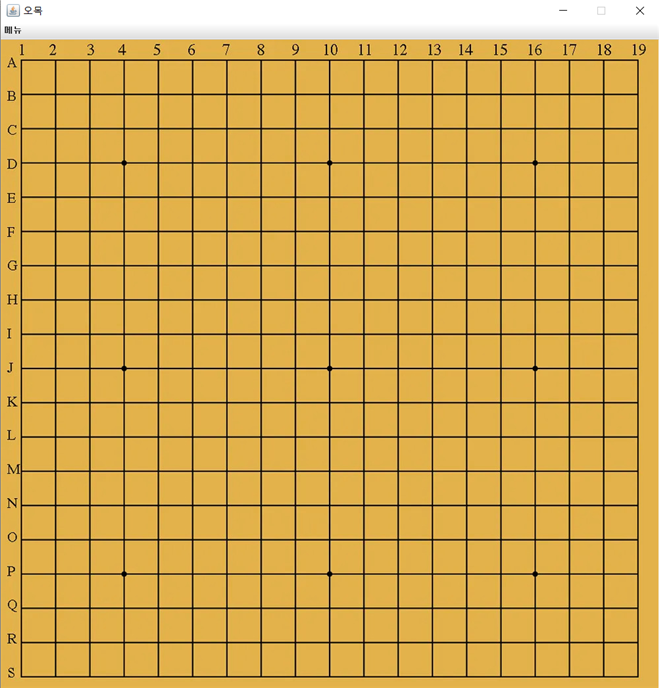The height and width of the screenshot is (690, 661).
Task: Click the corner intersection of row S, column 1
Action: click(x=21, y=677)
